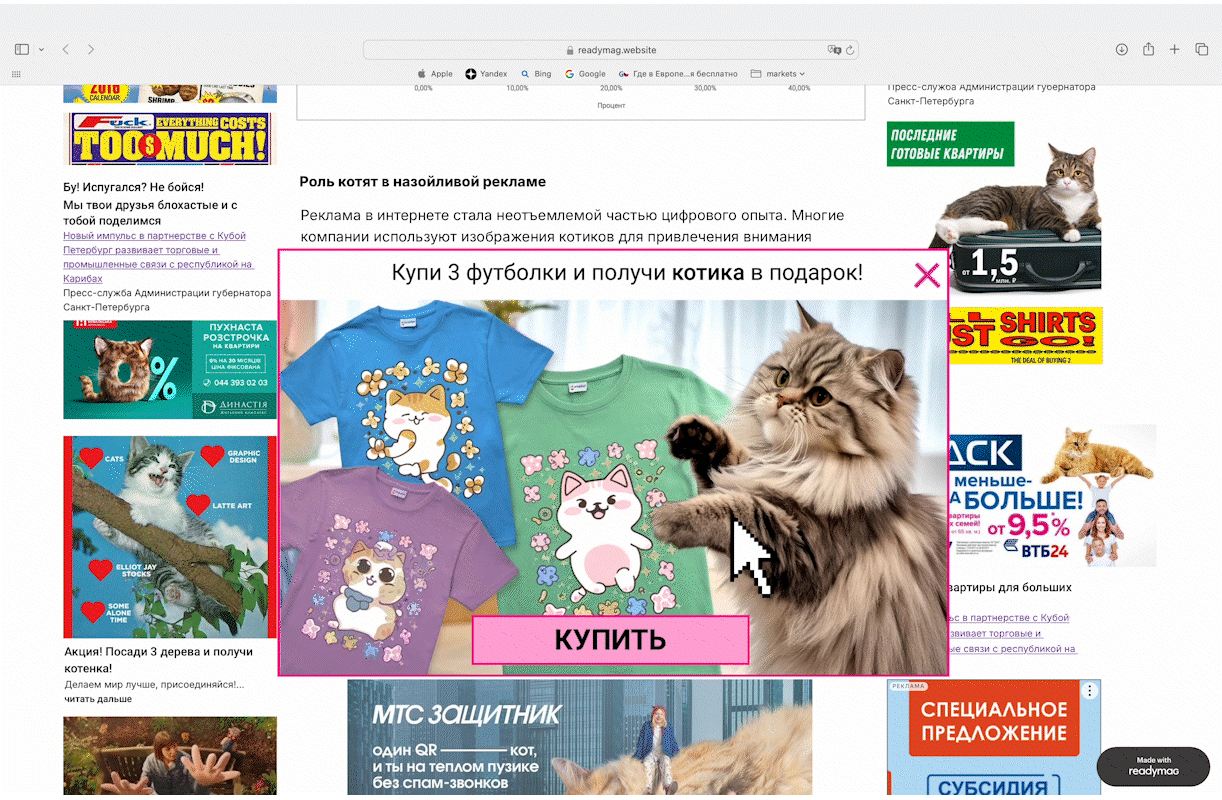Viewport: 1222px width, 800px height.
Task: Open the Bing bookmark
Action: (x=536, y=74)
